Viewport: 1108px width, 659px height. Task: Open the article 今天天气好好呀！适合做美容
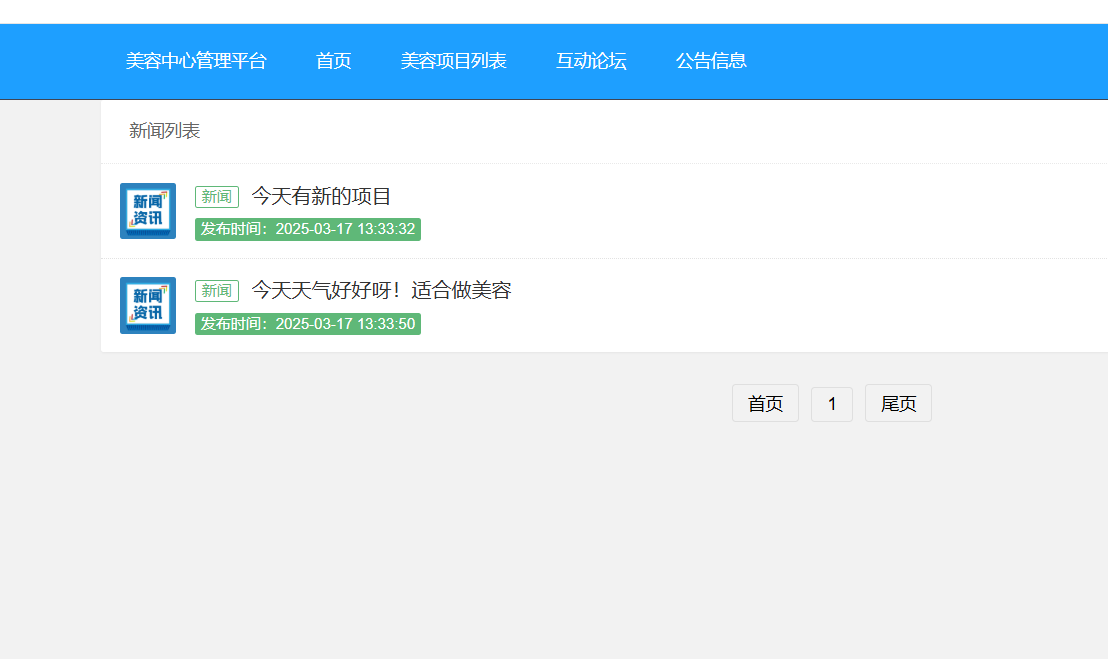381,291
